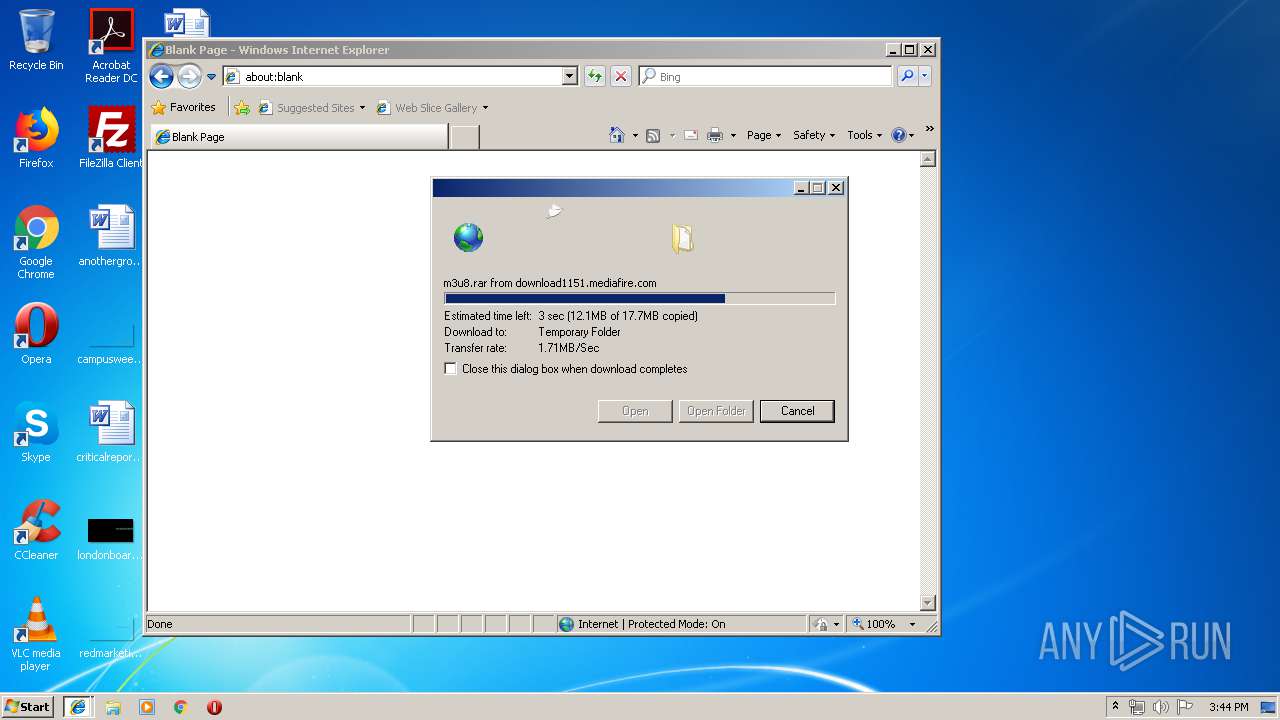The width and height of the screenshot is (1280, 720).
Task: Open the Recycle Bin desktop icon
Action: [x=36, y=40]
